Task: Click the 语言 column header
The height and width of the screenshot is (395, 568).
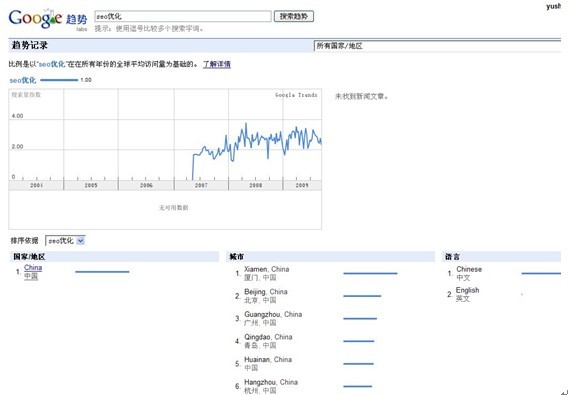Action: 452,257
